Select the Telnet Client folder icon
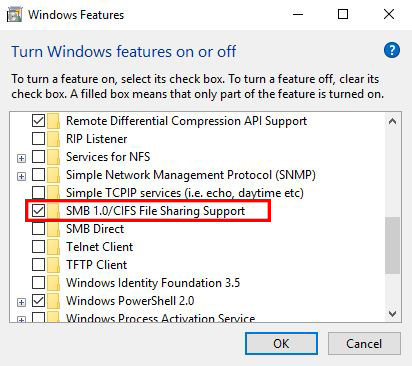Image resolution: width=412 pixels, height=366 pixels. (53, 247)
